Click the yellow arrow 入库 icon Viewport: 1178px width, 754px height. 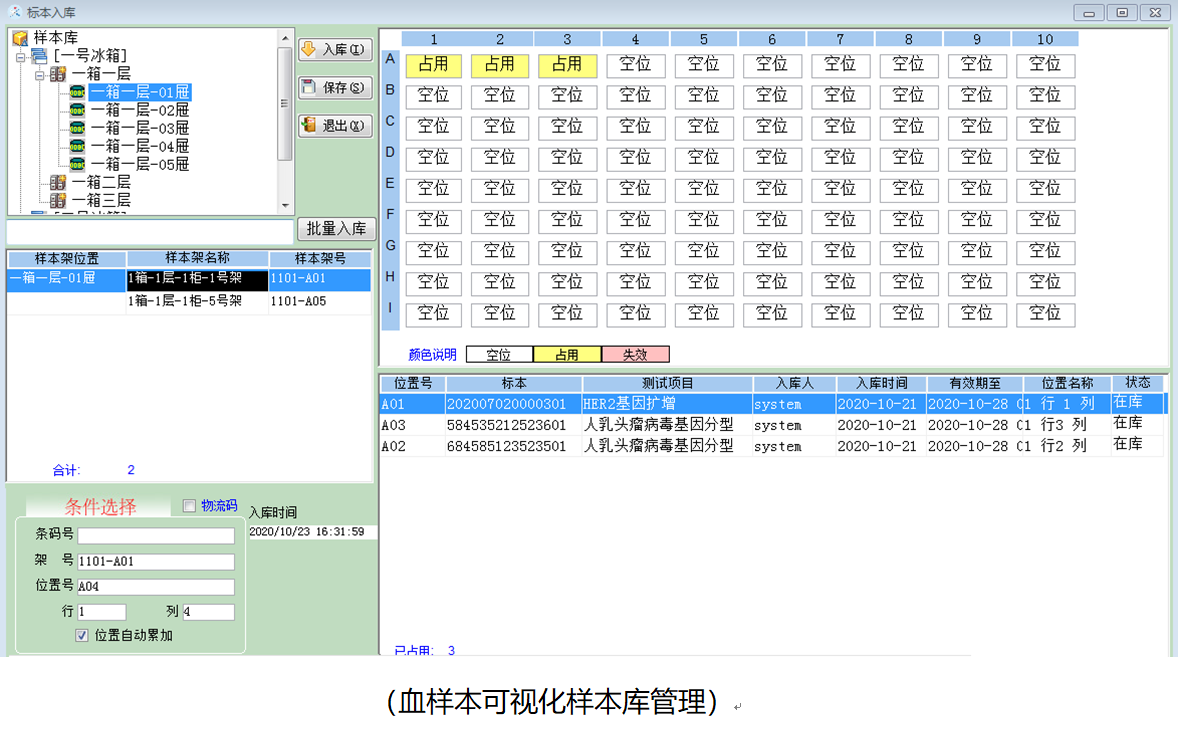[307, 49]
